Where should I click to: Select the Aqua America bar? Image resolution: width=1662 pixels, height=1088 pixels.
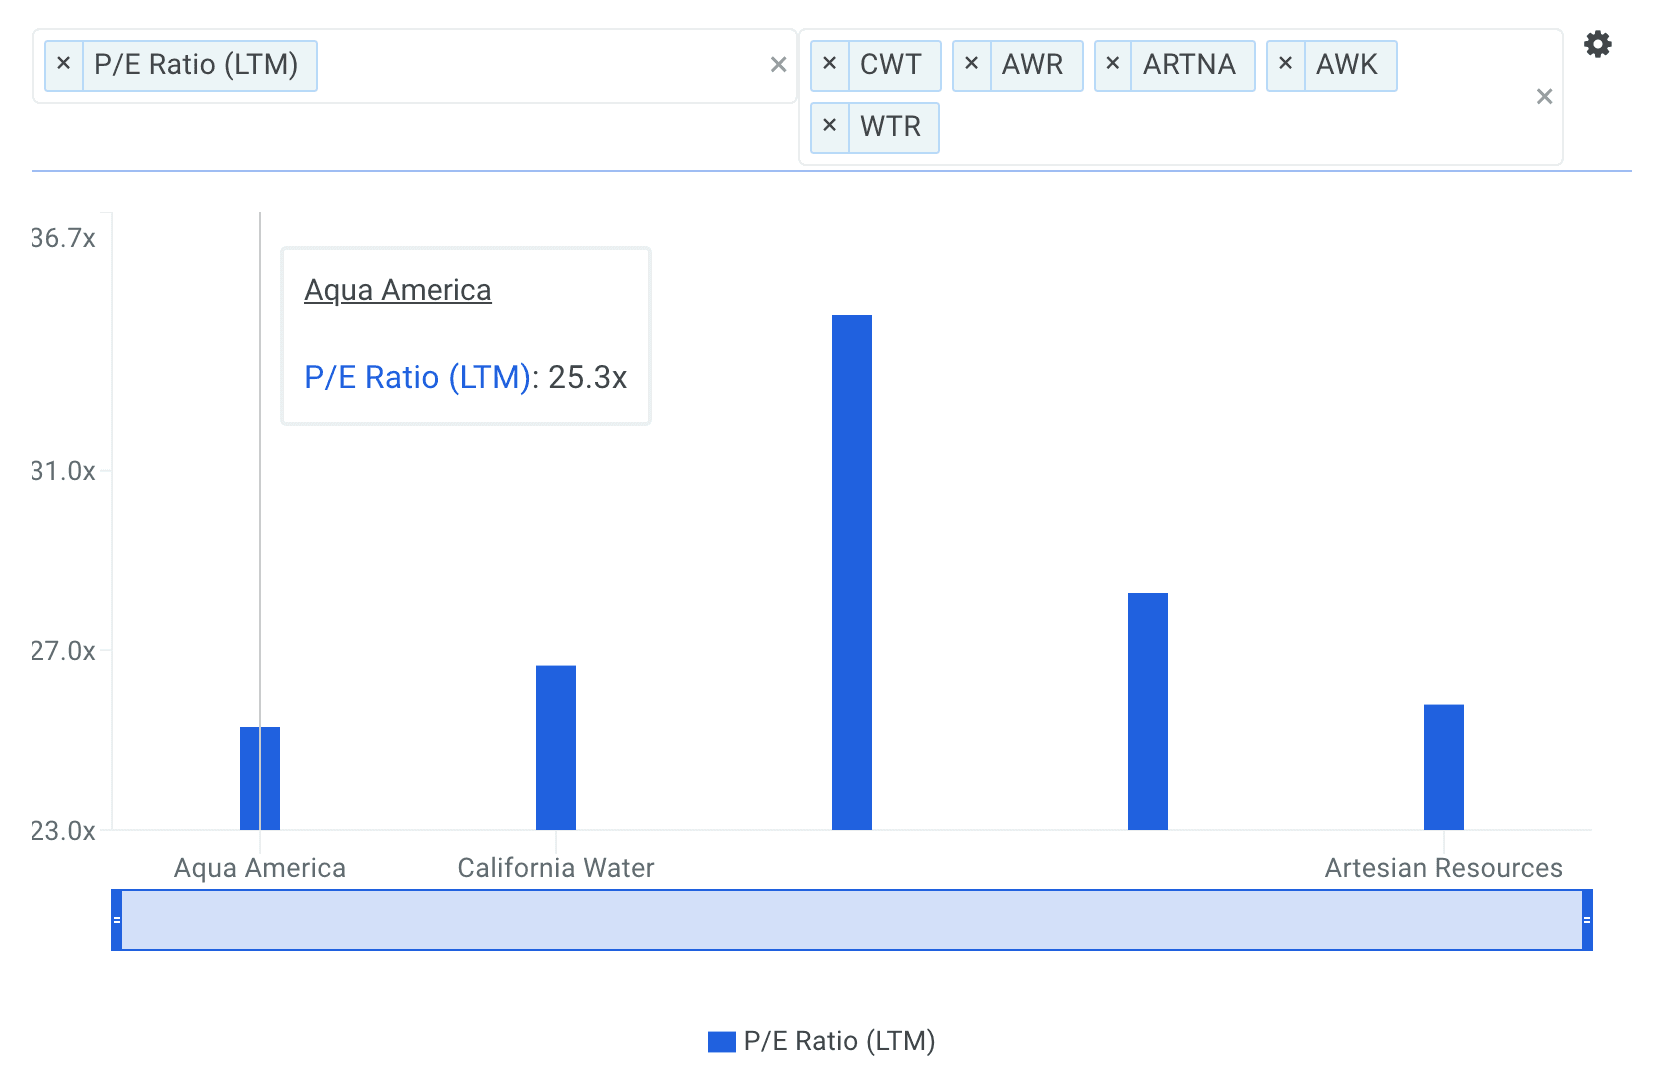pos(260,778)
